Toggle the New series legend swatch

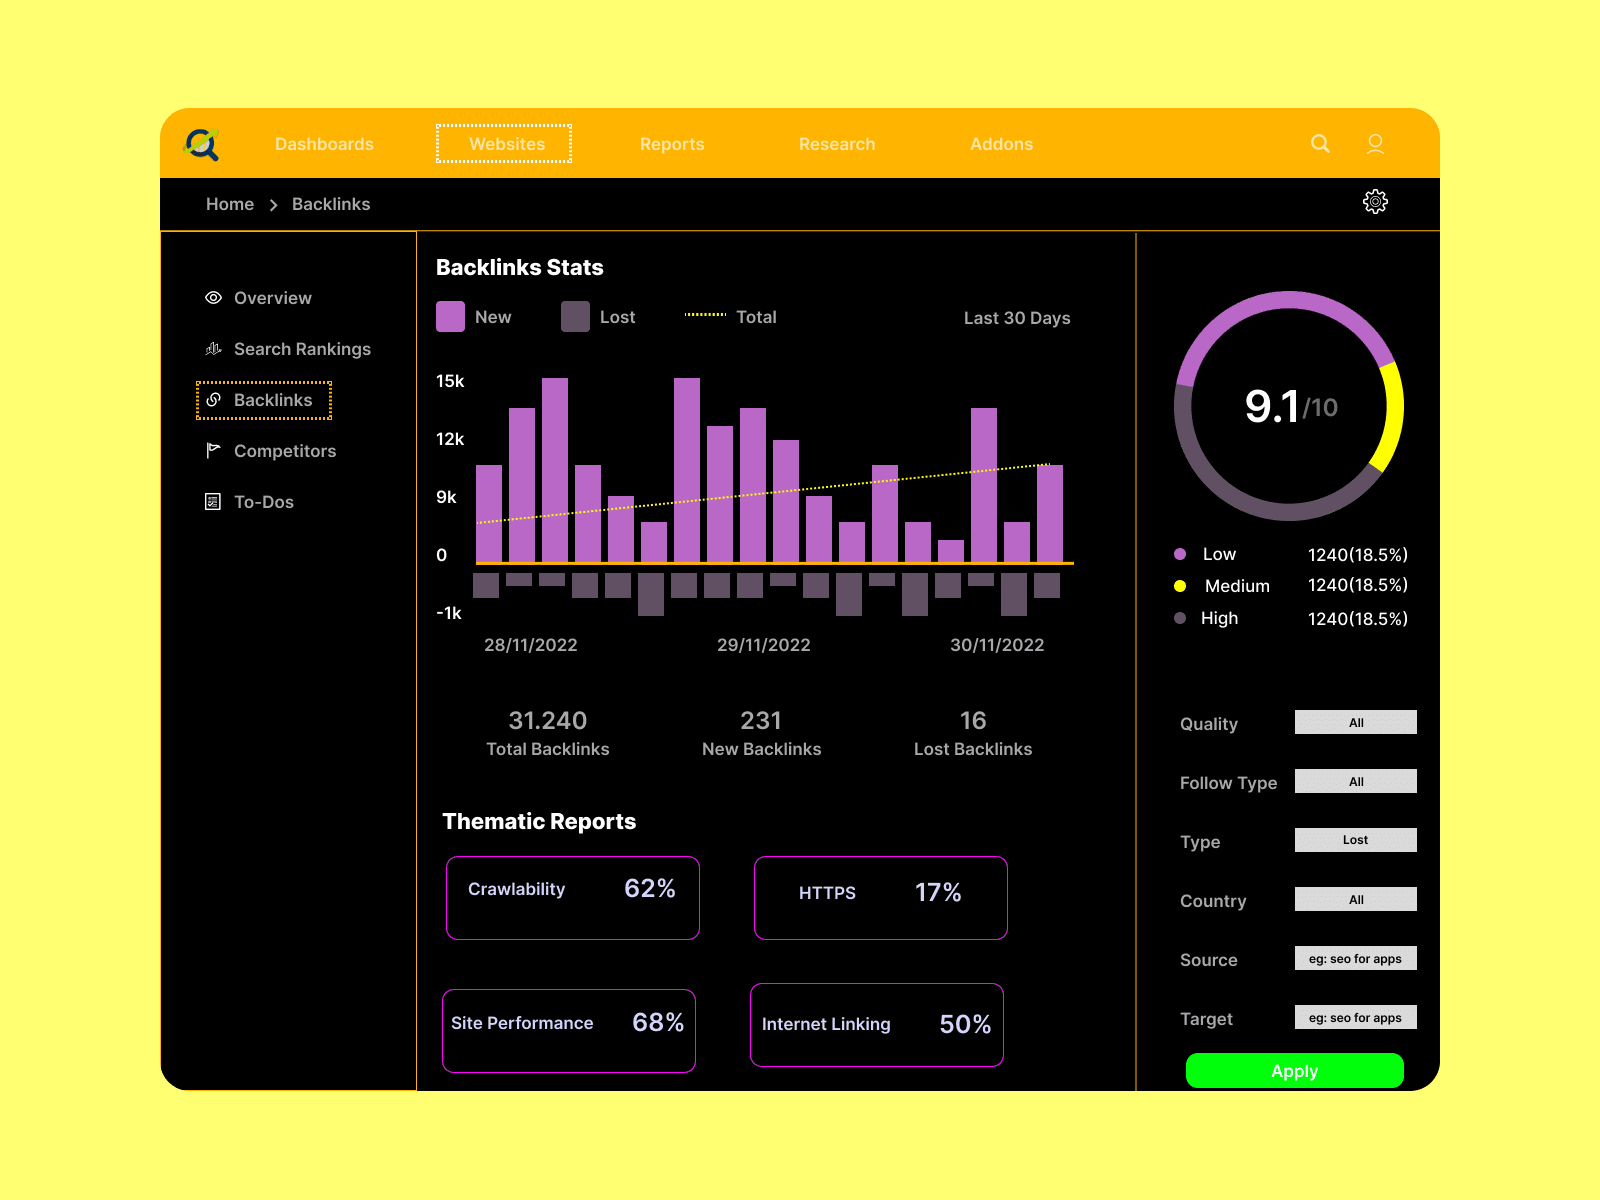pyautogui.click(x=450, y=317)
